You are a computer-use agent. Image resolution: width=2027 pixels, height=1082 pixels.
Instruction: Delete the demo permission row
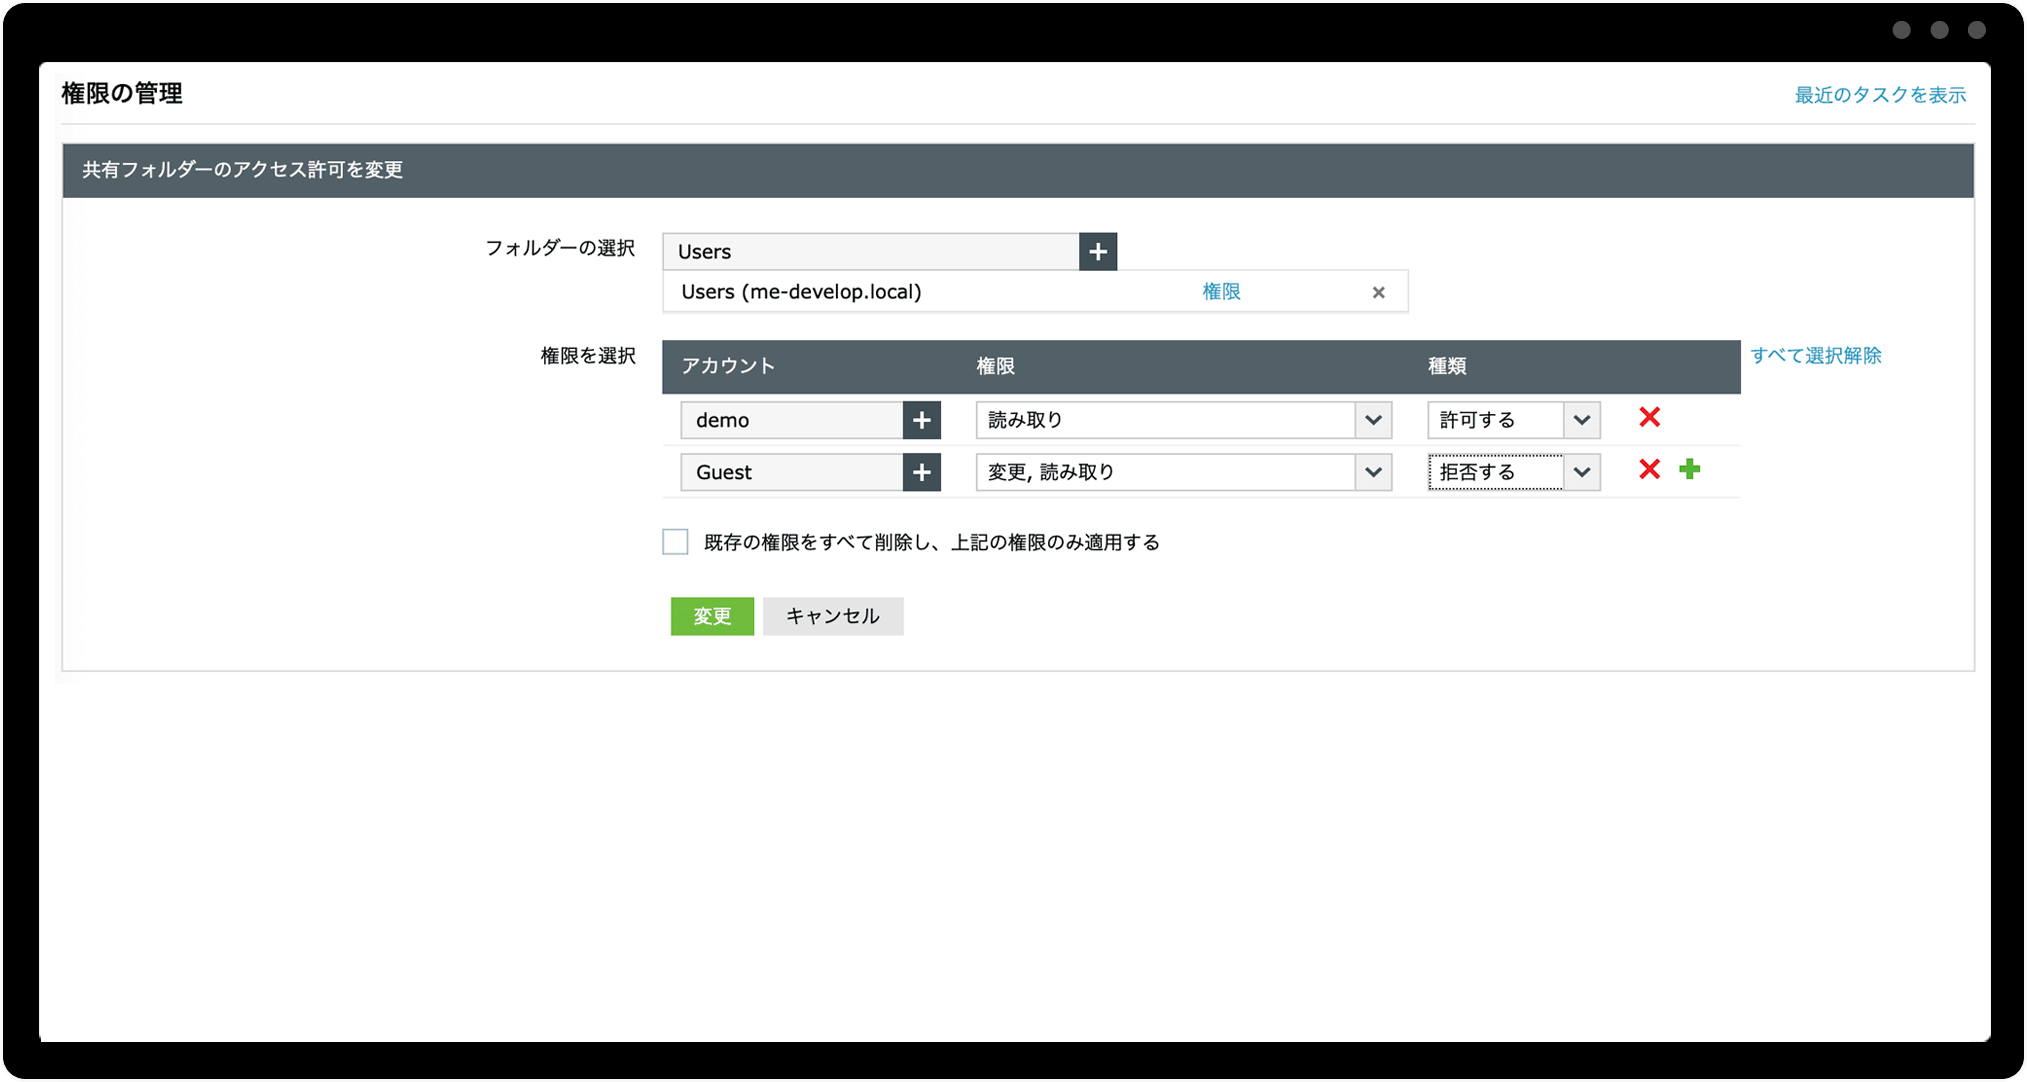[x=1649, y=418]
